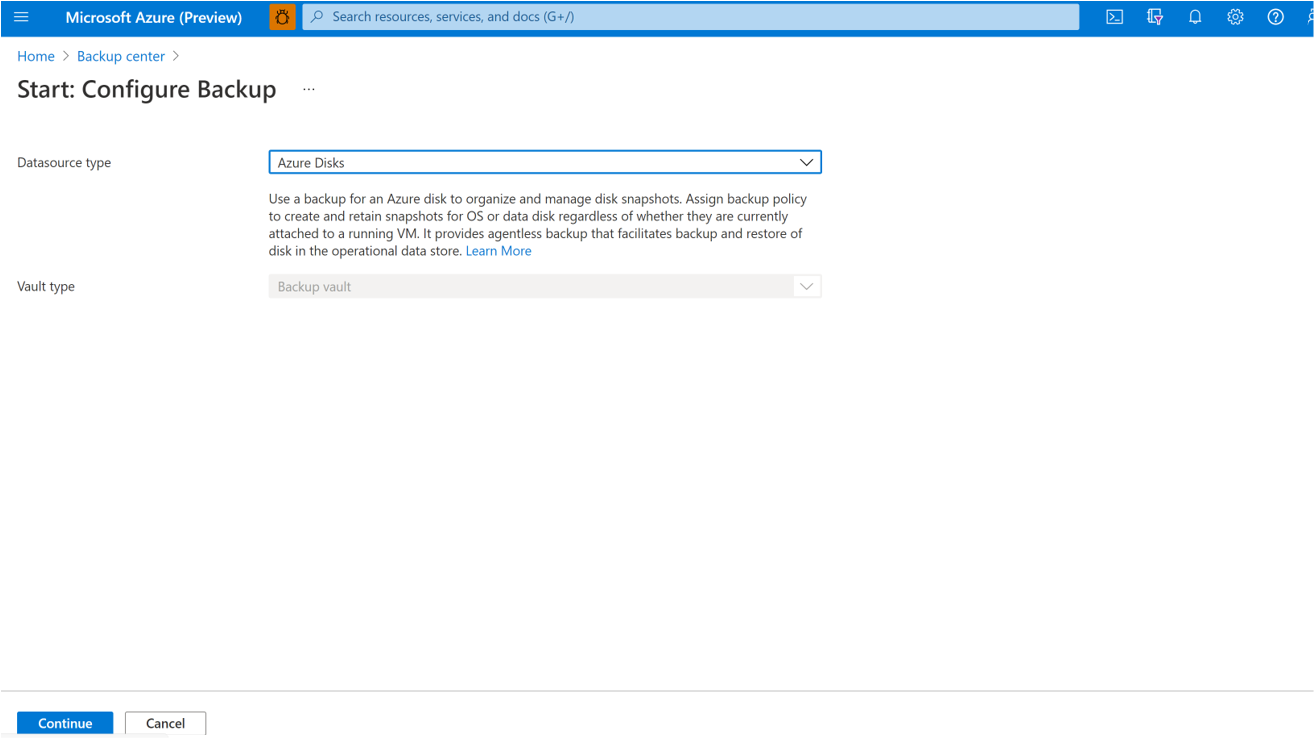Open the Directories and subscriptions filter icon

pyautogui.click(x=1155, y=17)
